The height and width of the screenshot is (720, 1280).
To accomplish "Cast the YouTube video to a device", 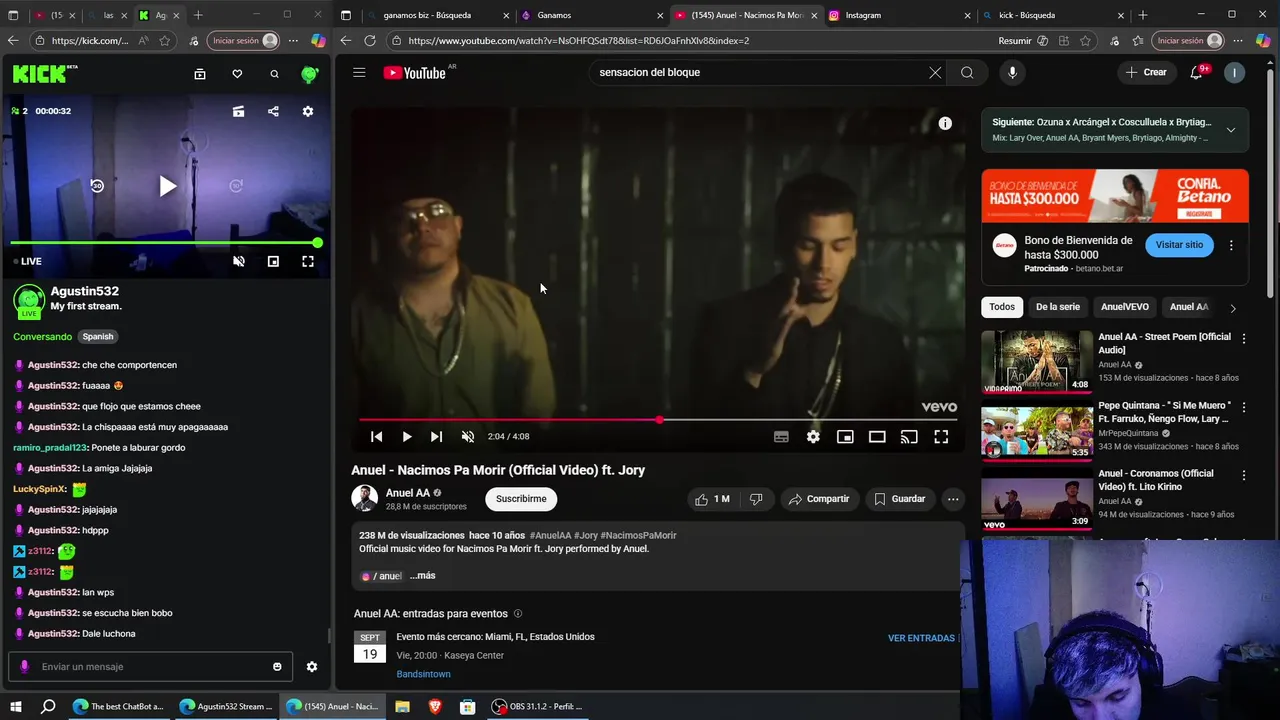I will (909, 437).
